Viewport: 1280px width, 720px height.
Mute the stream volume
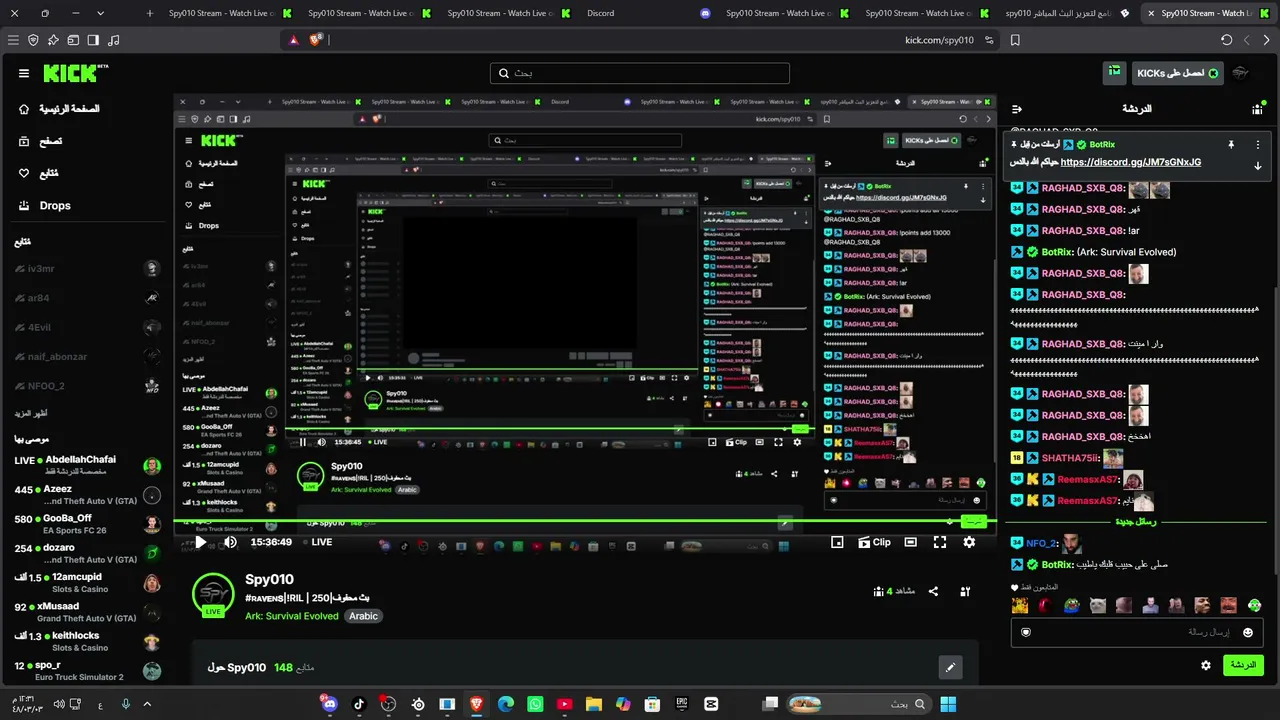click(x=230, y=542)
